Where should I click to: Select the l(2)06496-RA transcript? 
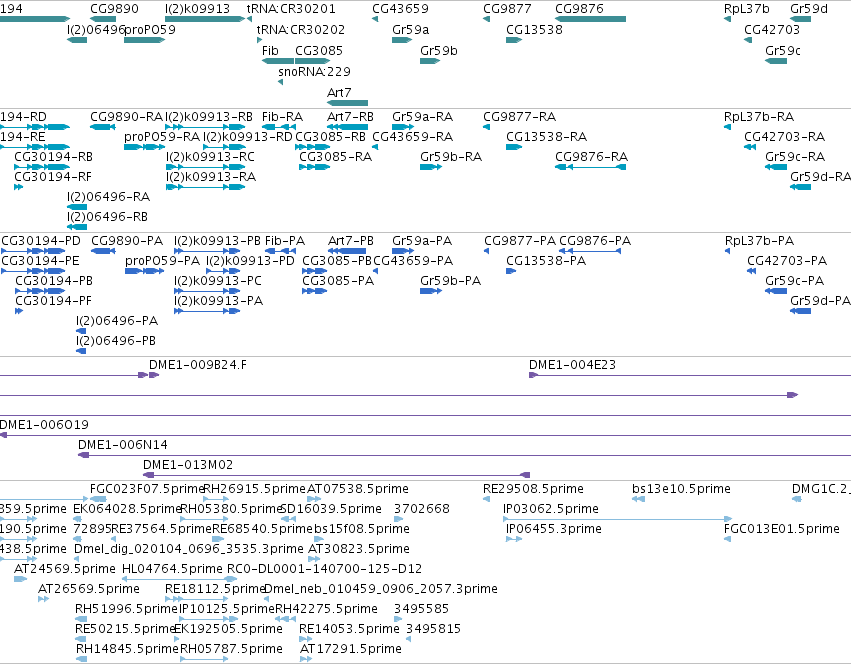coord(77,207)
